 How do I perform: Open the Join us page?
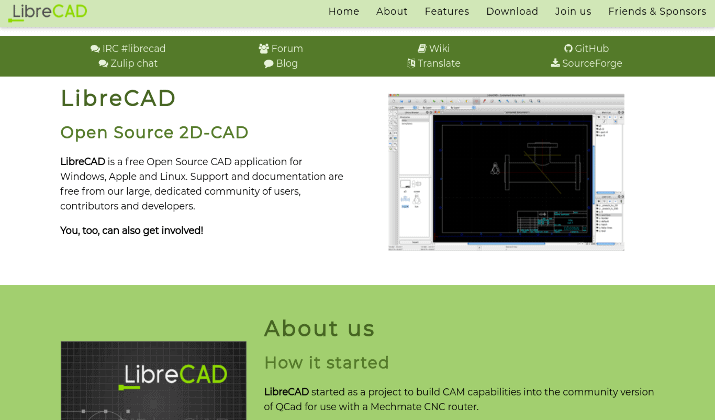click(573, 12)
